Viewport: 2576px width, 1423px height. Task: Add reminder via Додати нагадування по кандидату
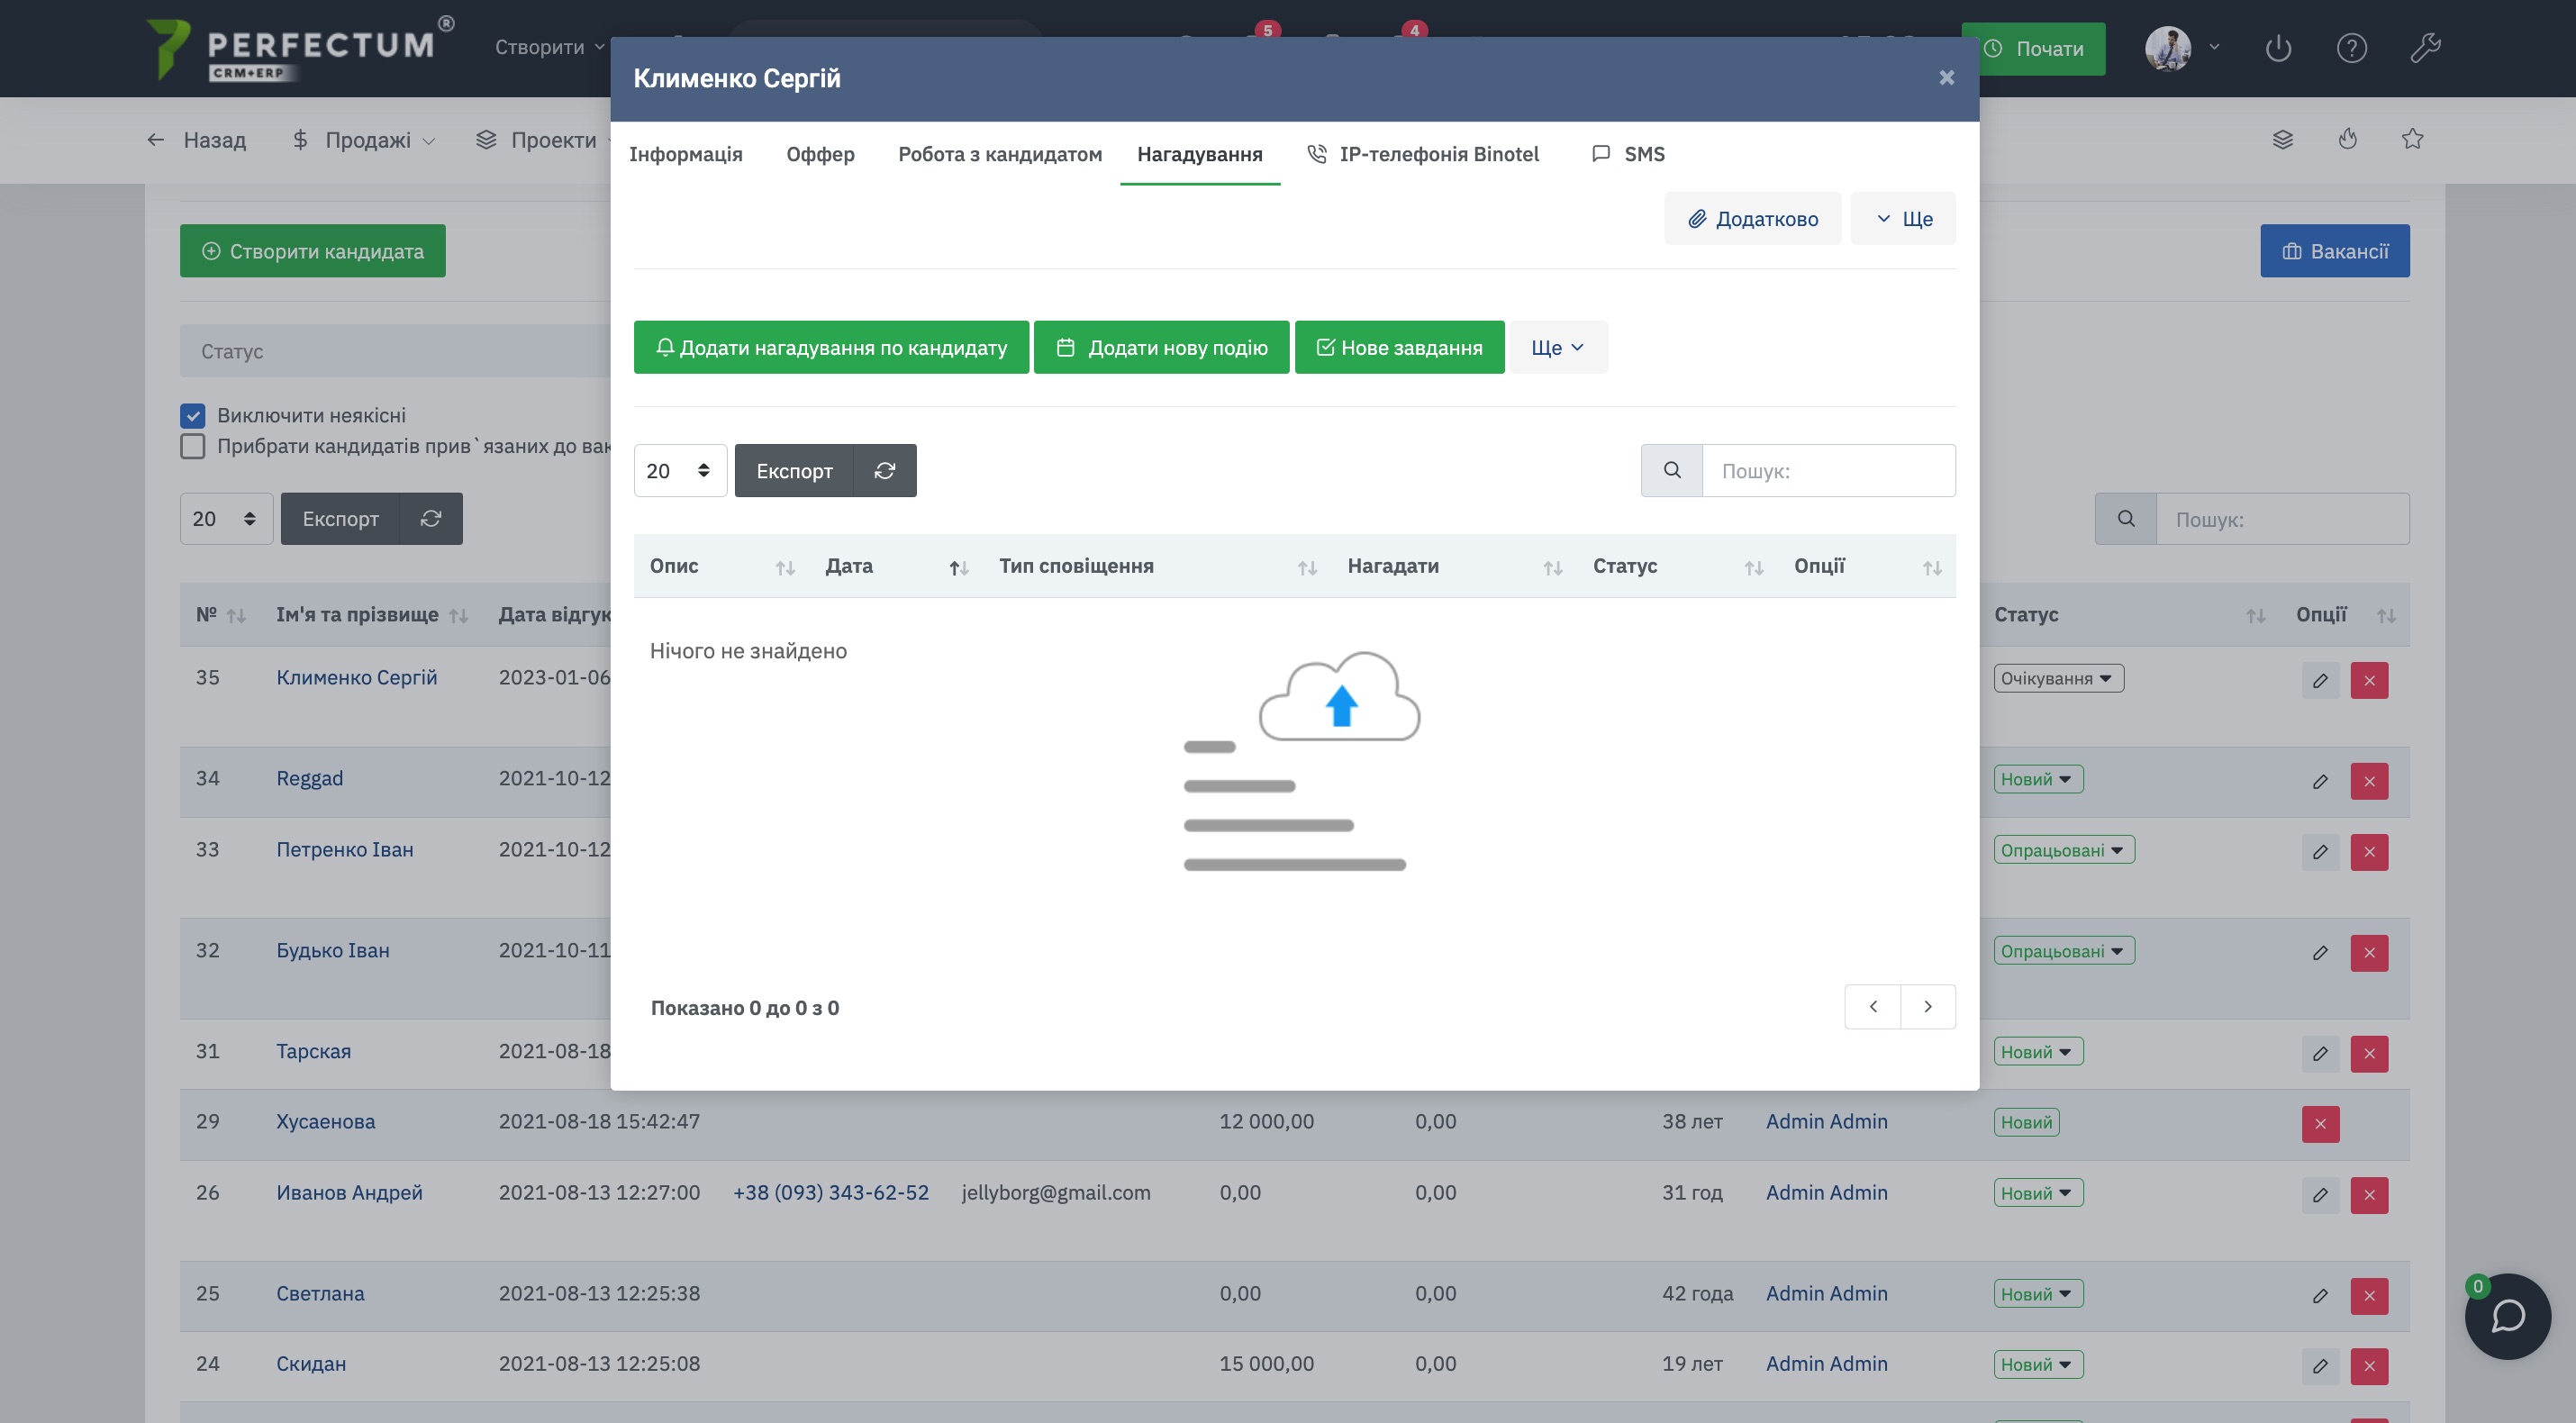[x=831, y=348]
